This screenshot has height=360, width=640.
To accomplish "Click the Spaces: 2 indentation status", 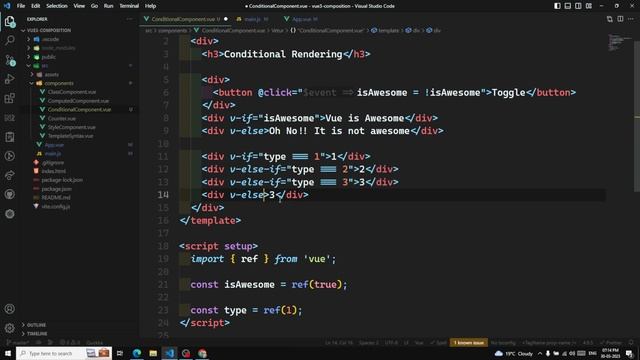I will pyautogui.click(x=369, y=342).
